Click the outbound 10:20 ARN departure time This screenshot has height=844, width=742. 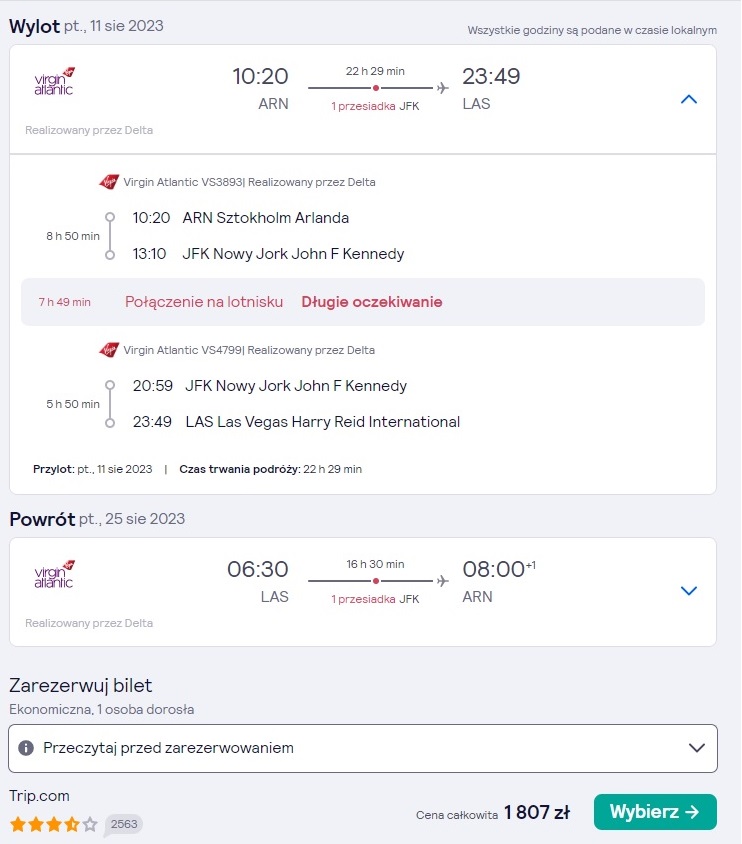[260, 76]
